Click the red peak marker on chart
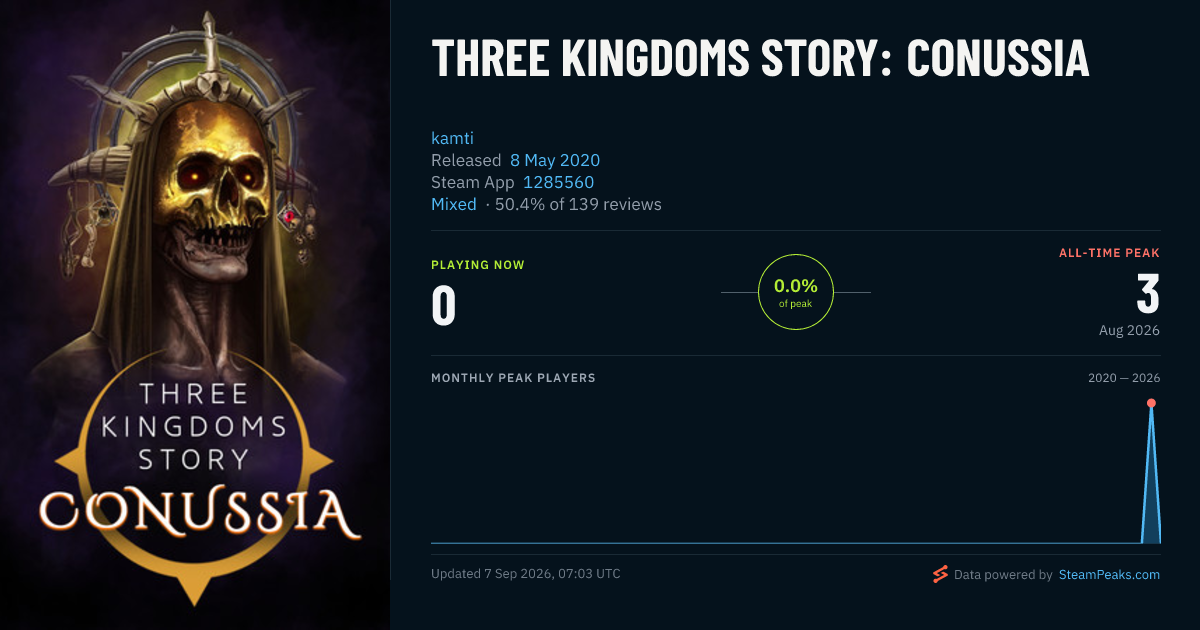Viewport: 1200px width, 630px height. [x=1151, y=403]
